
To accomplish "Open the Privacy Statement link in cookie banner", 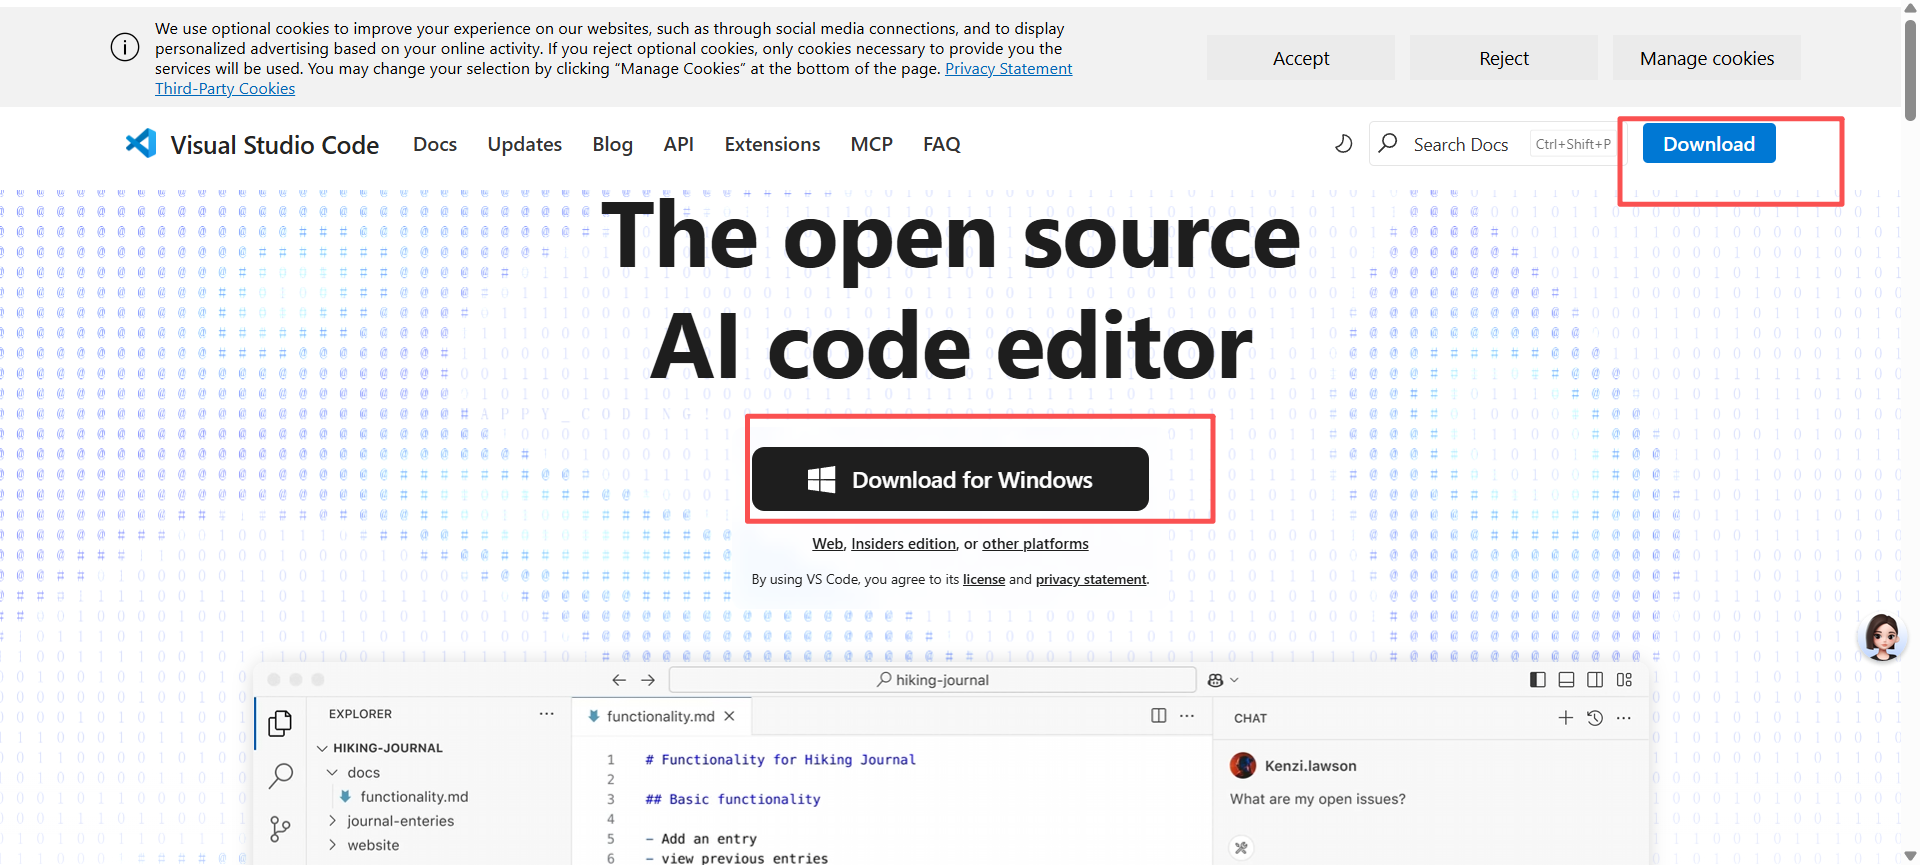I will [1009, 68].
